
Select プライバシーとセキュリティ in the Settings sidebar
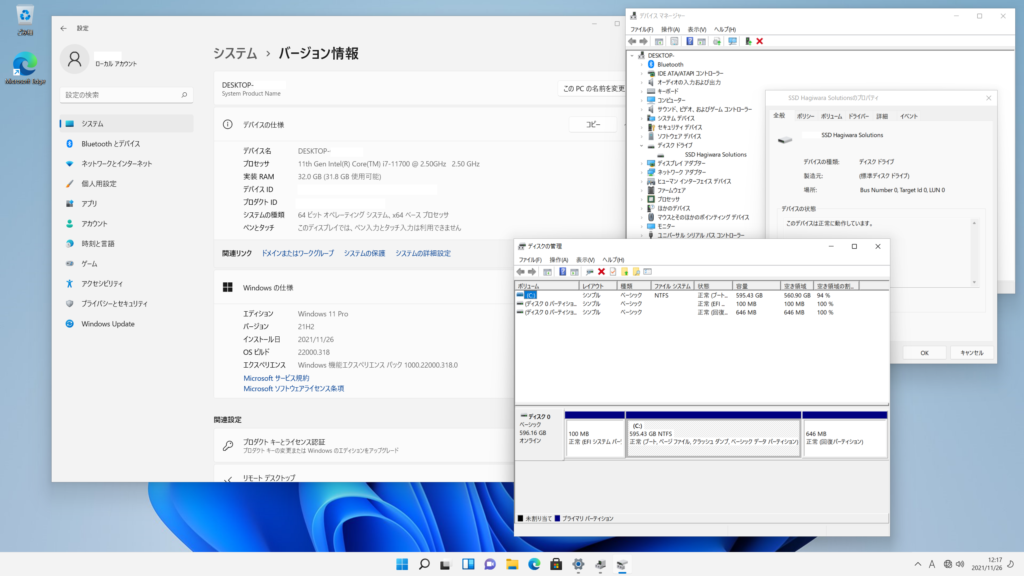click(126, 304)
